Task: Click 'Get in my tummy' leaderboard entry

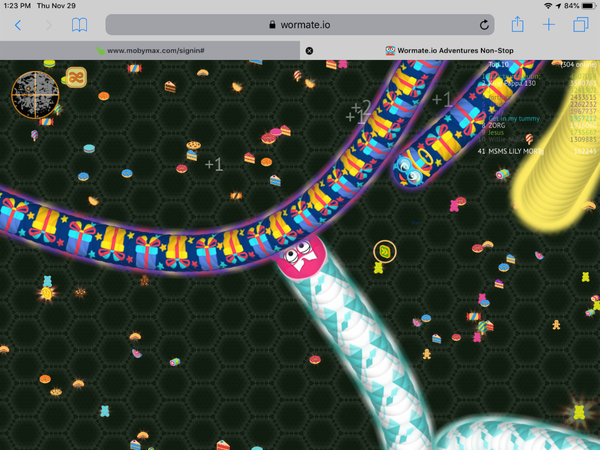Action: 514,119
